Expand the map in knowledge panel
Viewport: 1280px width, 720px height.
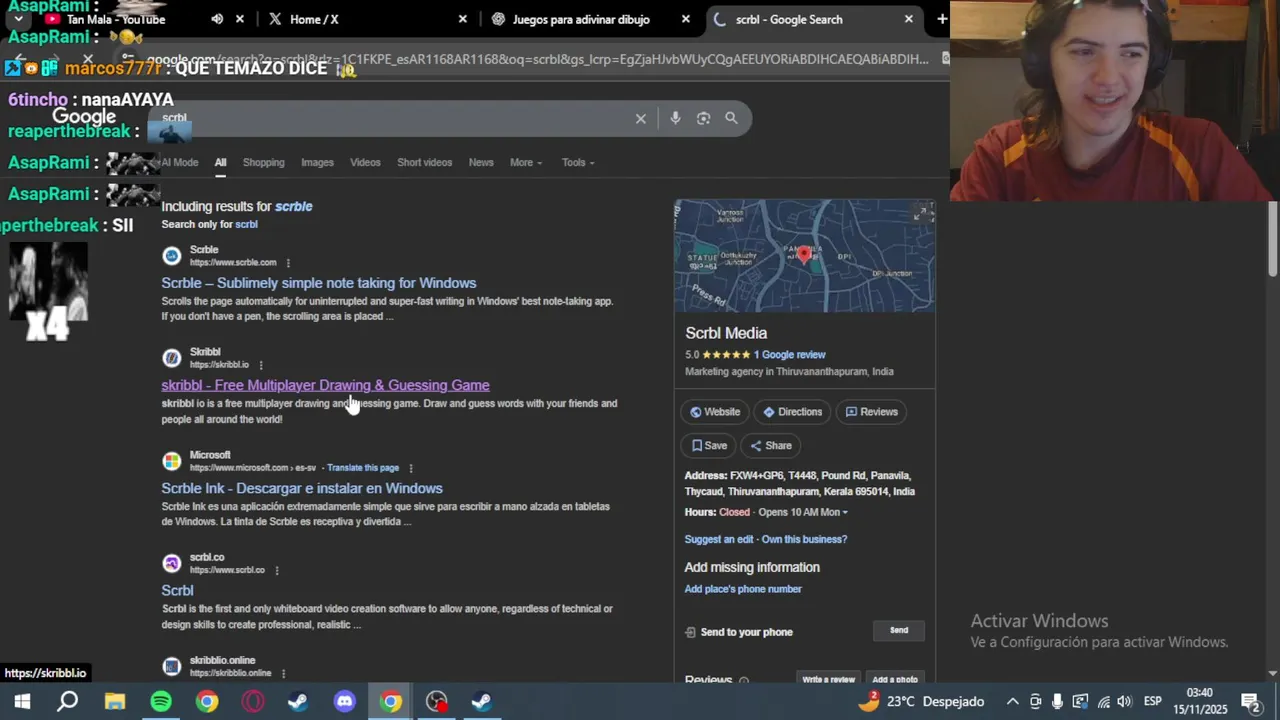pyautogui.click(x=922, y=212)
